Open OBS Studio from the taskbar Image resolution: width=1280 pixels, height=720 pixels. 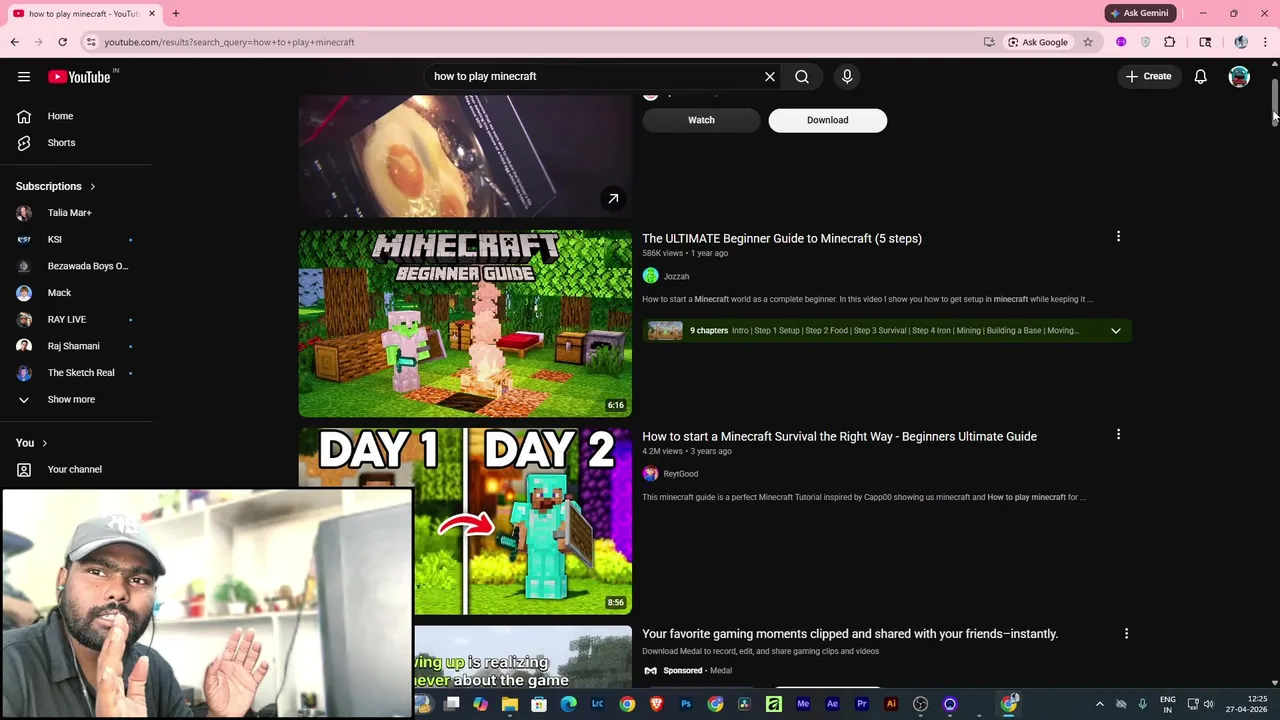[921, 704]
